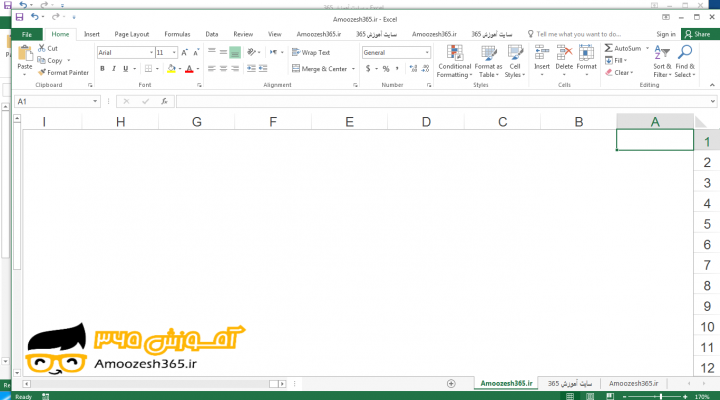The width and height of the screenshot is (720, 400).
Task: Click Increase Decimal icon
Action: tap(413, 68)
